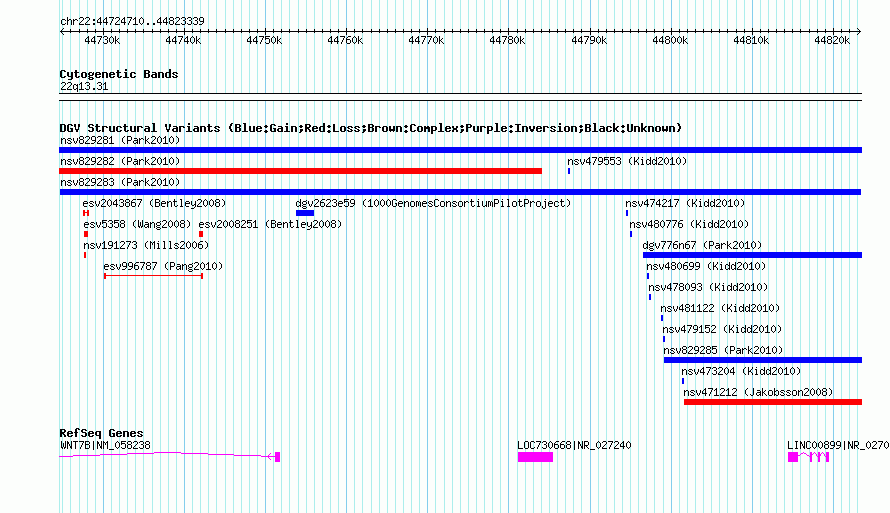This screenshot has height=513, width=890.
Task: Click the esv2043867 (Bentley2008) label
Action: coord(154,203)
